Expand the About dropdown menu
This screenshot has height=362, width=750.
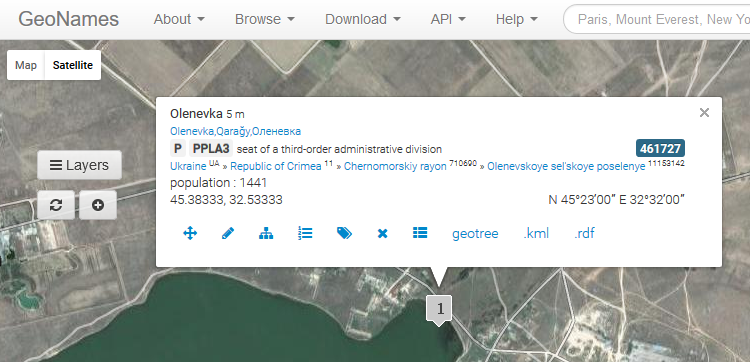click(x=179, y=20)
